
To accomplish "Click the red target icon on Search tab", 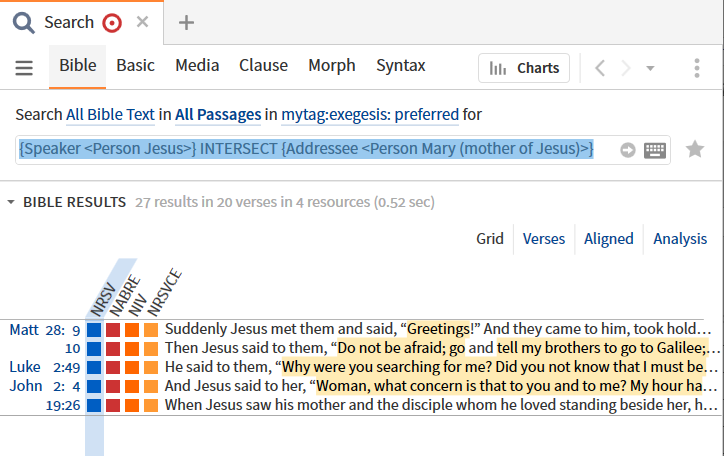I will (x=112, y=23).
